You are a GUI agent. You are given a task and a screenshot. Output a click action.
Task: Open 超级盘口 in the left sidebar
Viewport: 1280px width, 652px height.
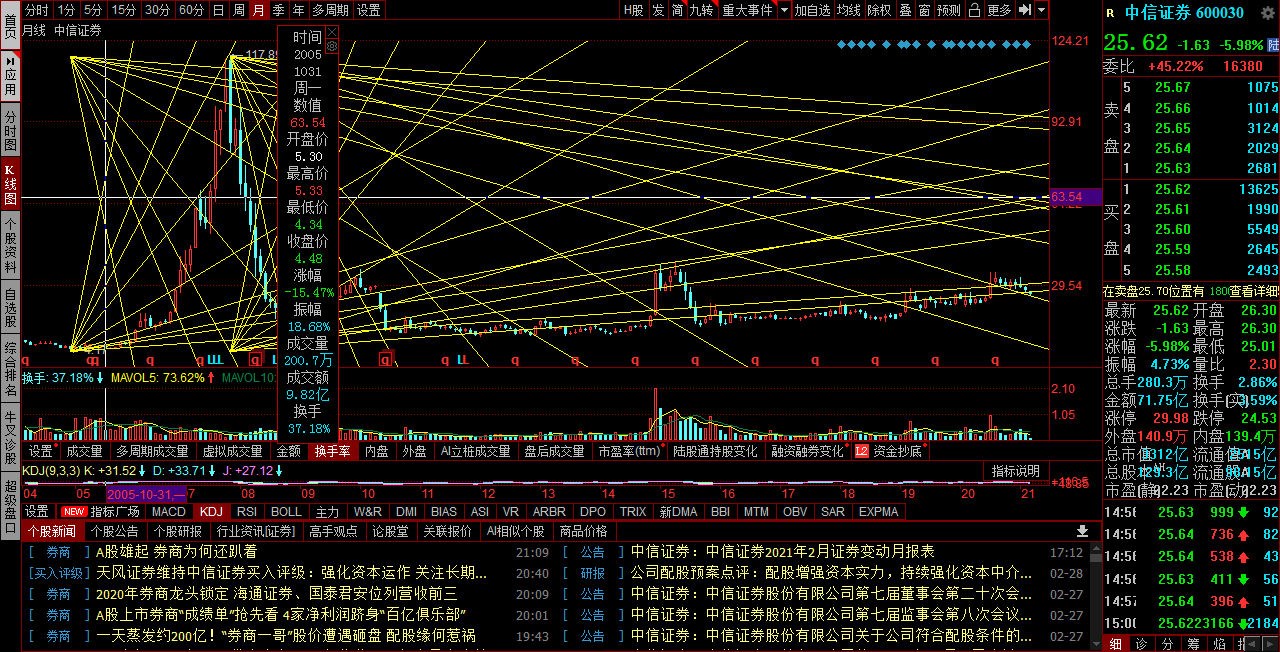point(10,506)
